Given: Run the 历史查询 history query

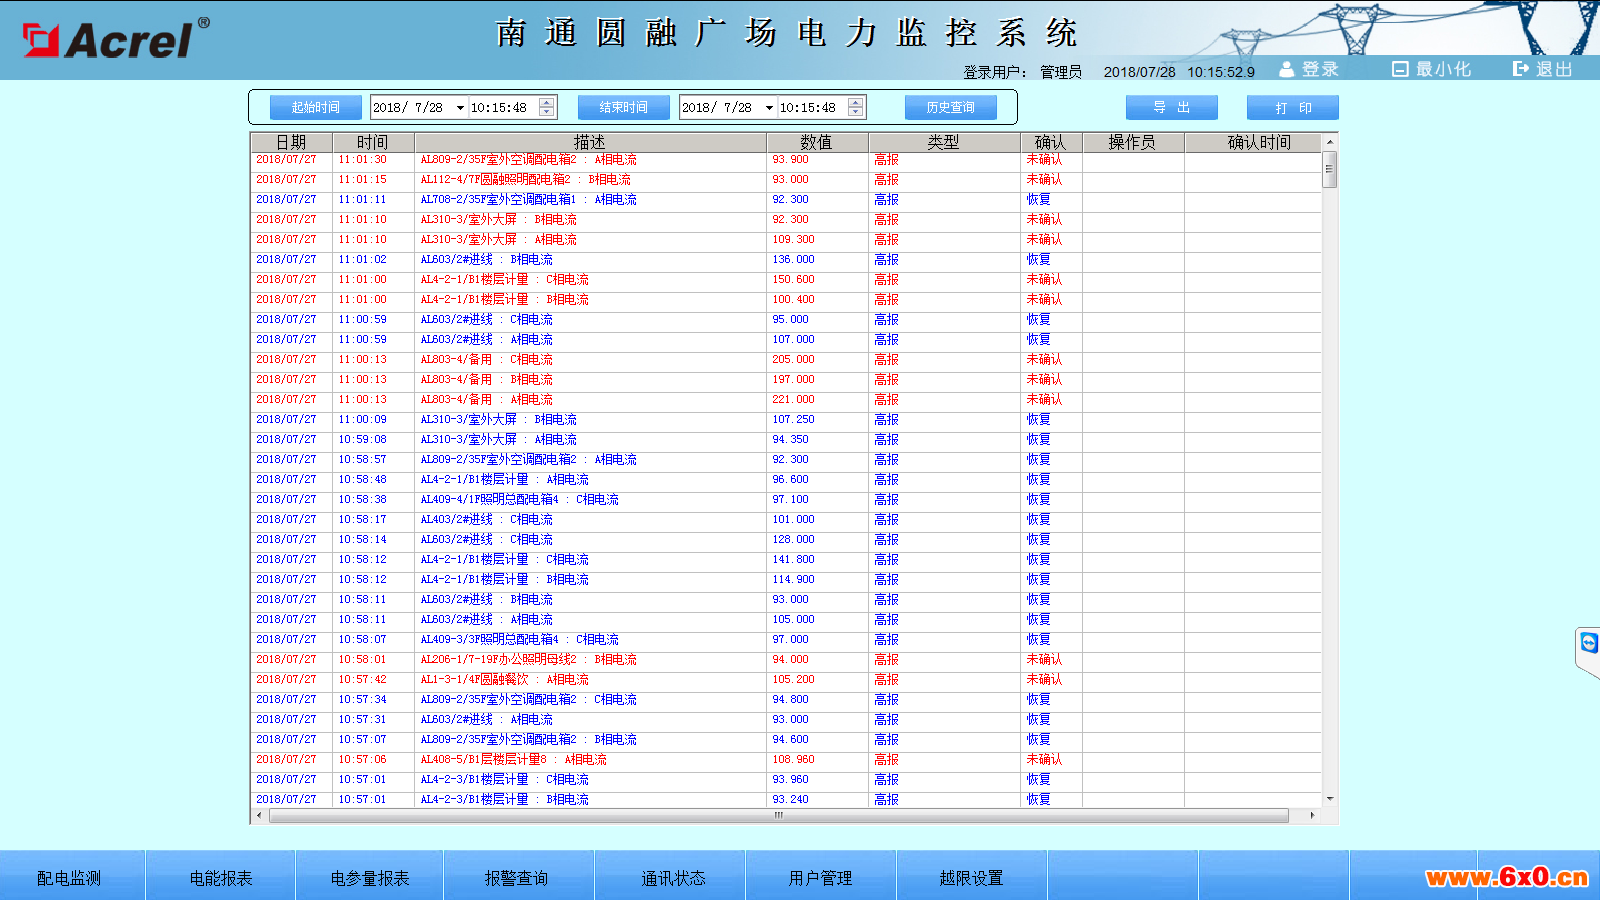Looking at the screenshot, I should pos(951,108).
